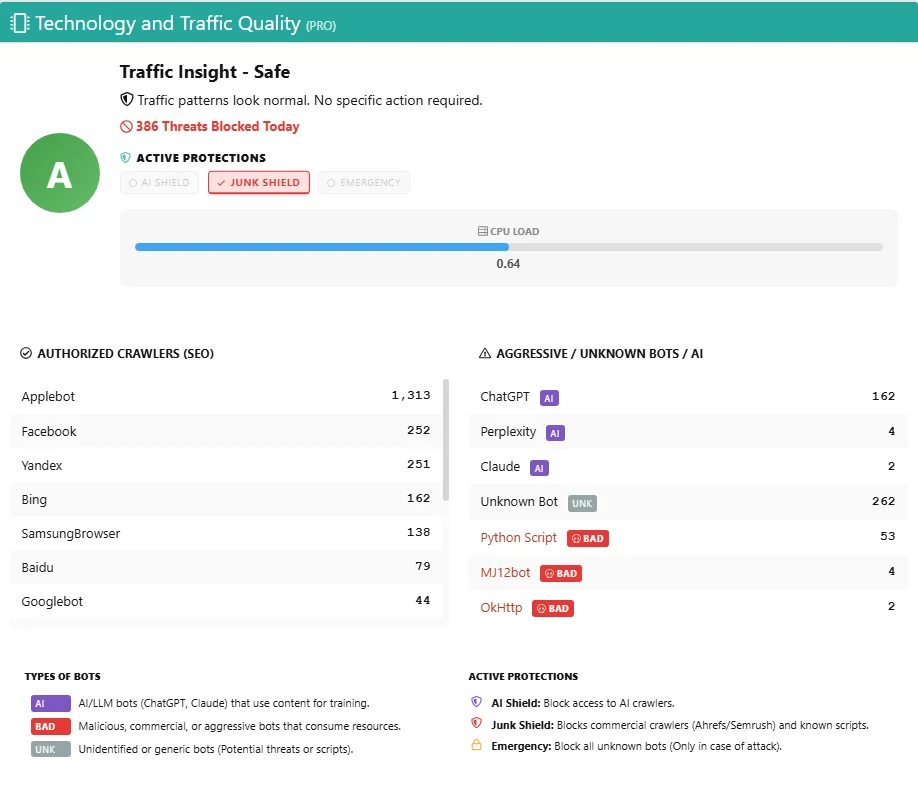The image size is (918, 788).
Task: Click the checkmark icon beside Authorized Crawlers
Action: 26,353
